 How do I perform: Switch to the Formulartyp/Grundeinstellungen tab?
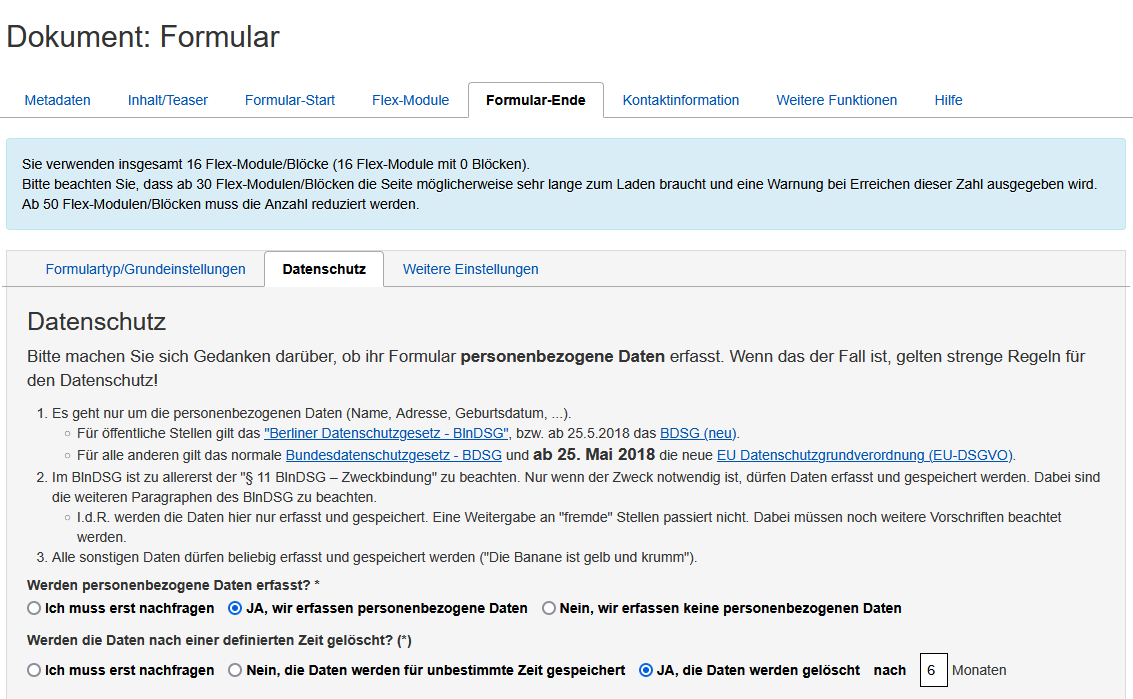coord(145,269)
